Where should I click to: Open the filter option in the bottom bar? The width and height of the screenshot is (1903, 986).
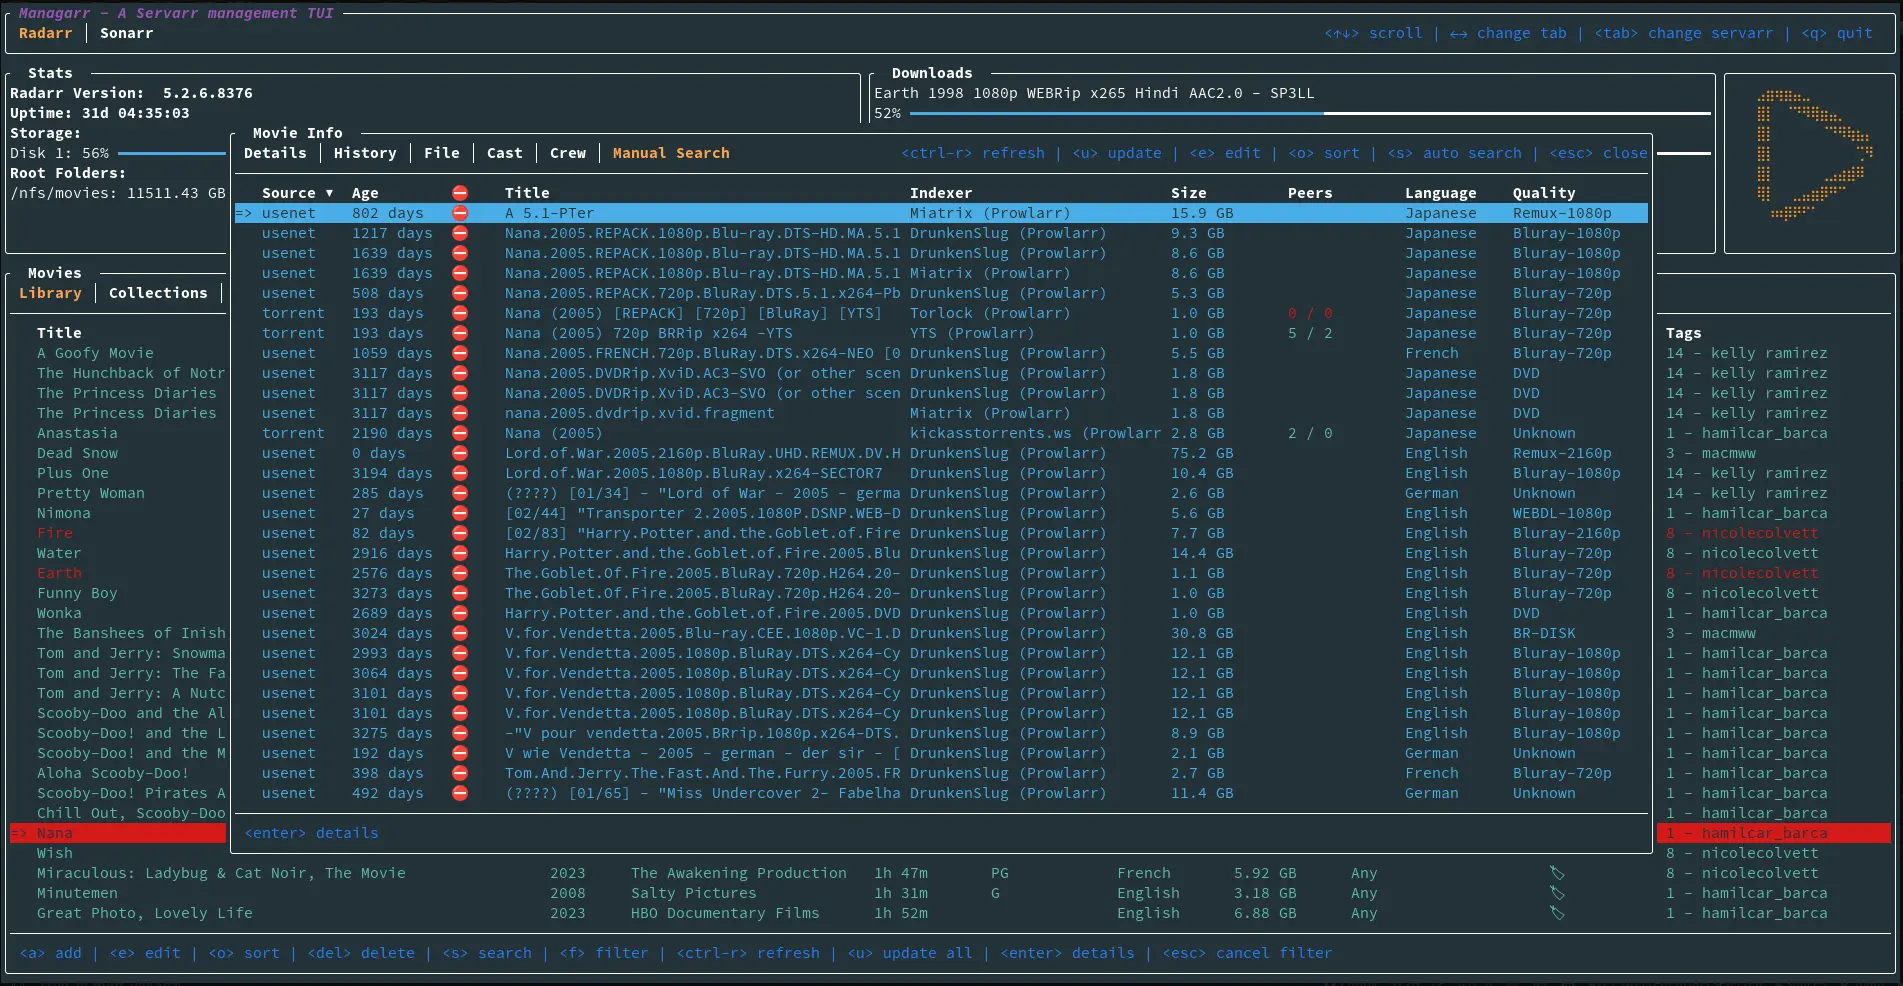603,953
